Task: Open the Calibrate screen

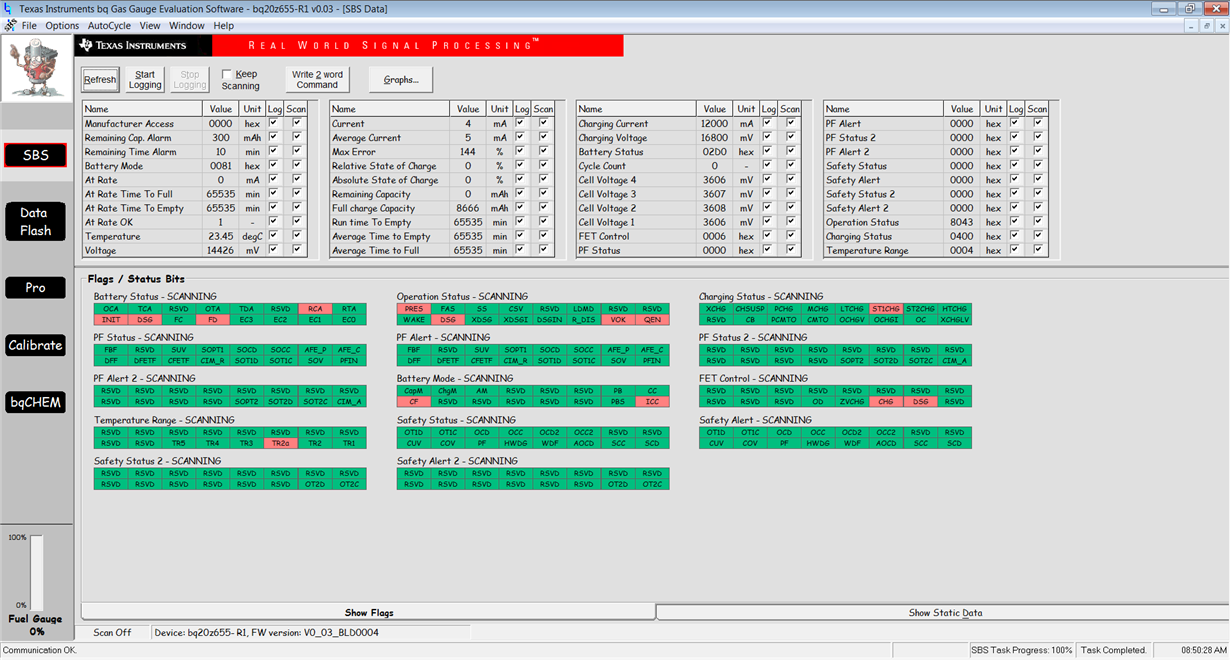Action: 35,345
